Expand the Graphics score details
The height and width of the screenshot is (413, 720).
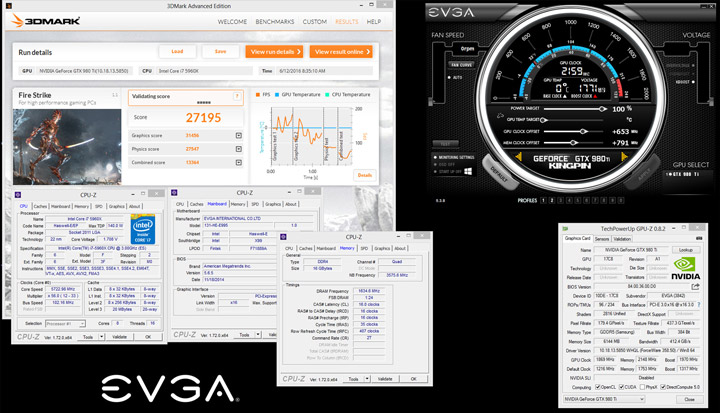tap(239, 136)
